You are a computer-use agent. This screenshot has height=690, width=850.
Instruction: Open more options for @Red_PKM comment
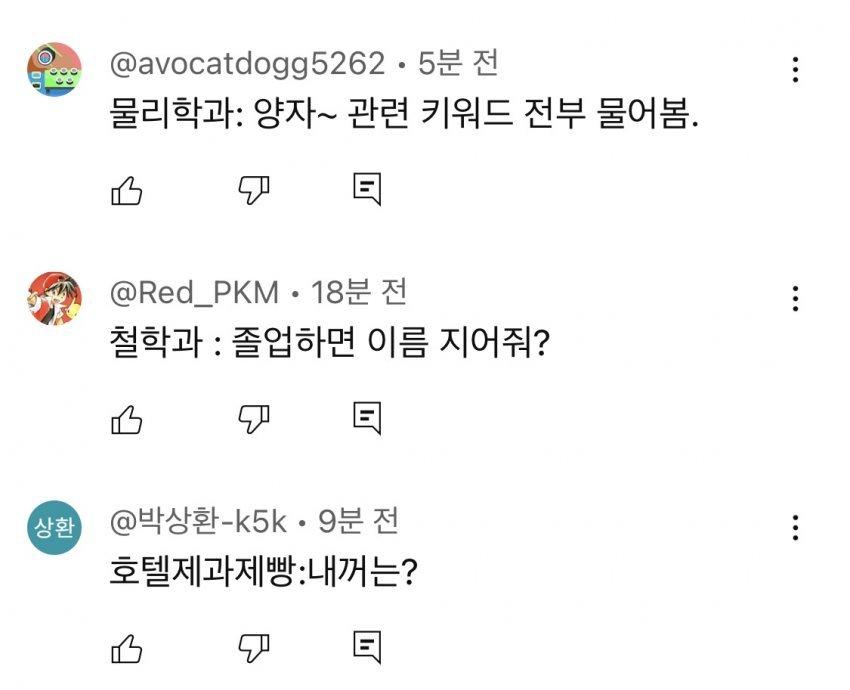pyautogui.click(x=795, y=298)
